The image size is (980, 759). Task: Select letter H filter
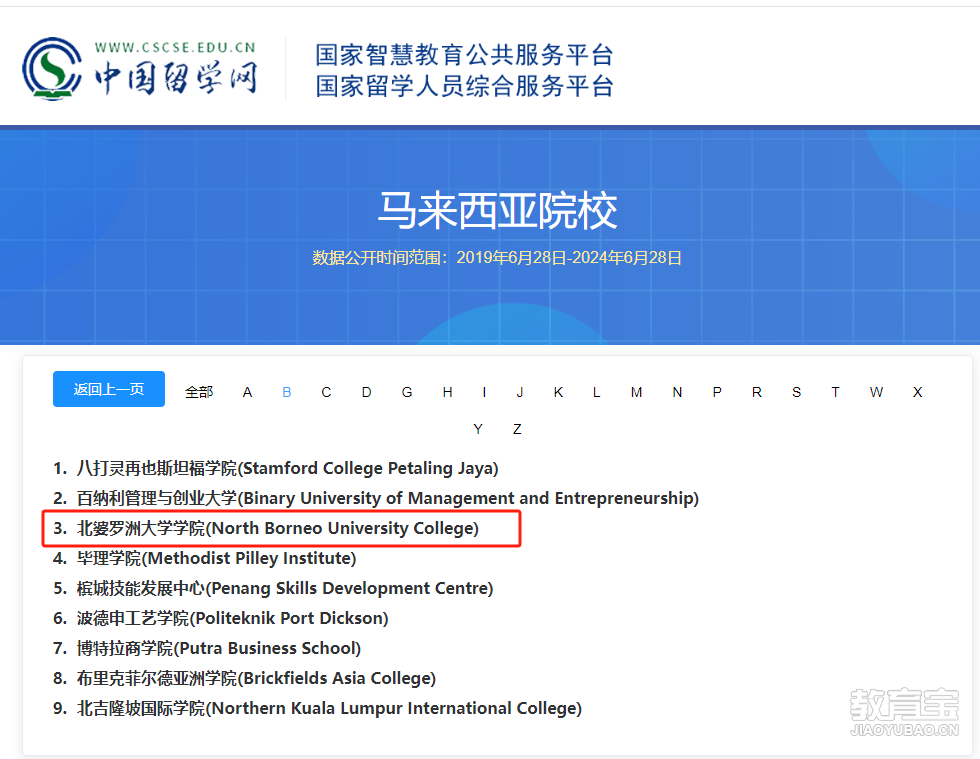[x=448, y=392]
